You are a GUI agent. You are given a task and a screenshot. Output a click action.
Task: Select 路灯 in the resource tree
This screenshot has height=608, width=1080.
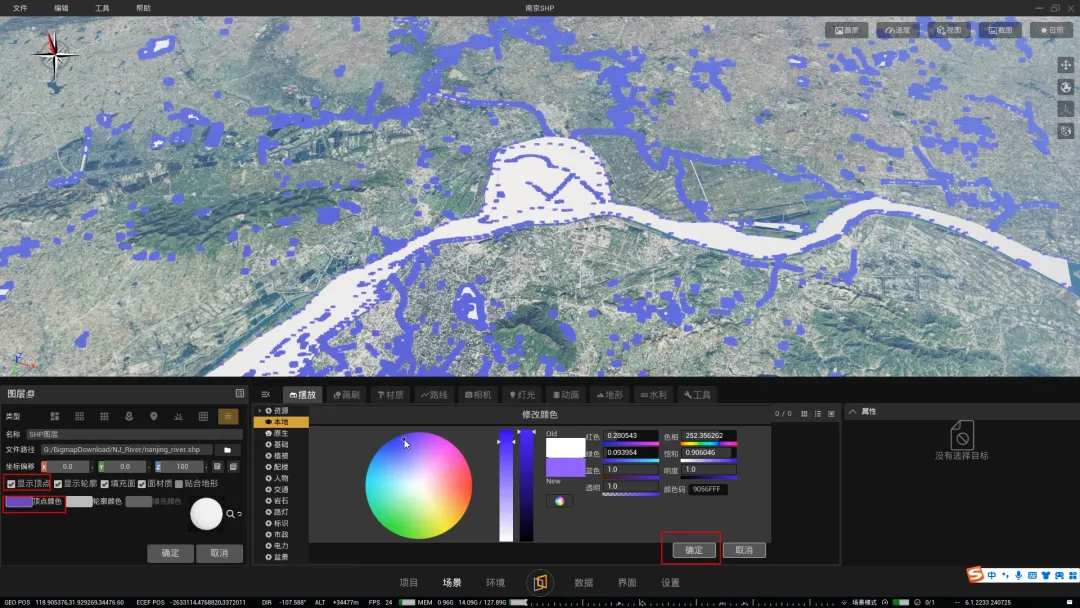[281, 512]
